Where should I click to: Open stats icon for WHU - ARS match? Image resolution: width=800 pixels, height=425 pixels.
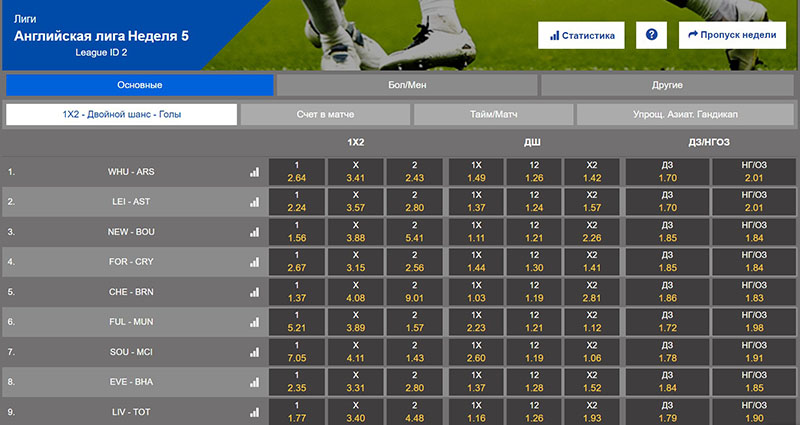coord(254,172)
